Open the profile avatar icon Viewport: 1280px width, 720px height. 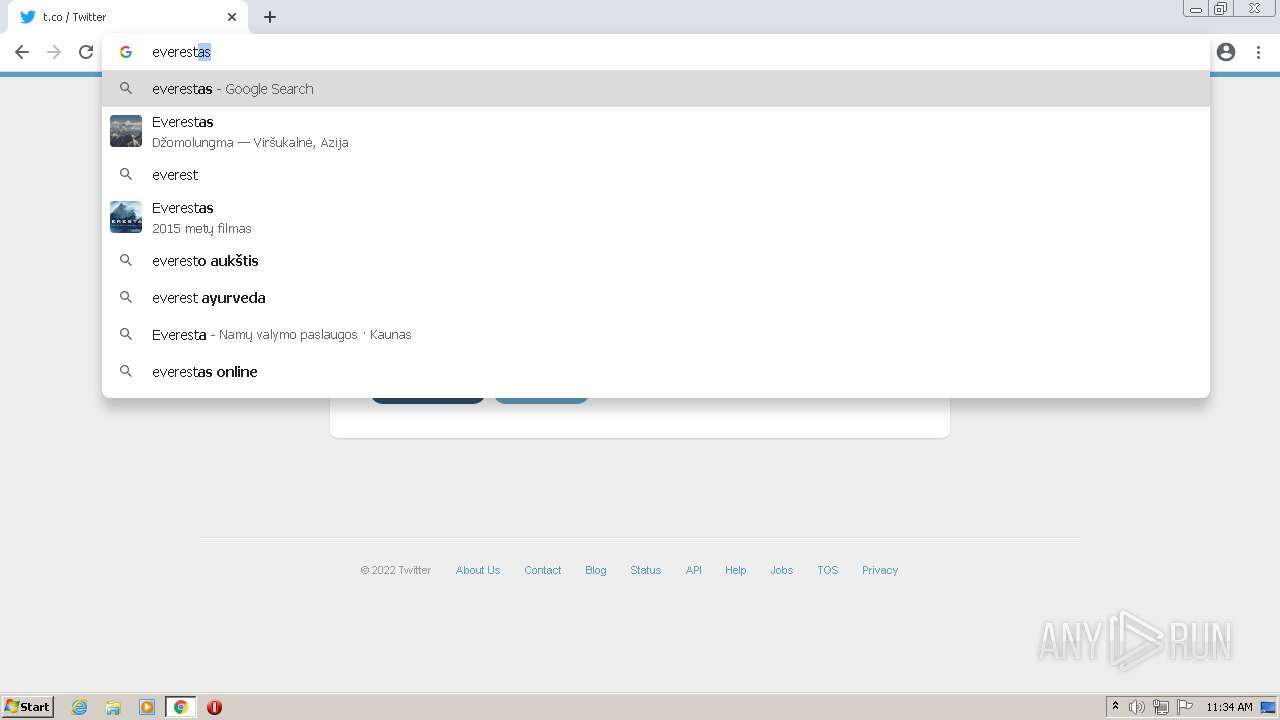coord(1226,51)
